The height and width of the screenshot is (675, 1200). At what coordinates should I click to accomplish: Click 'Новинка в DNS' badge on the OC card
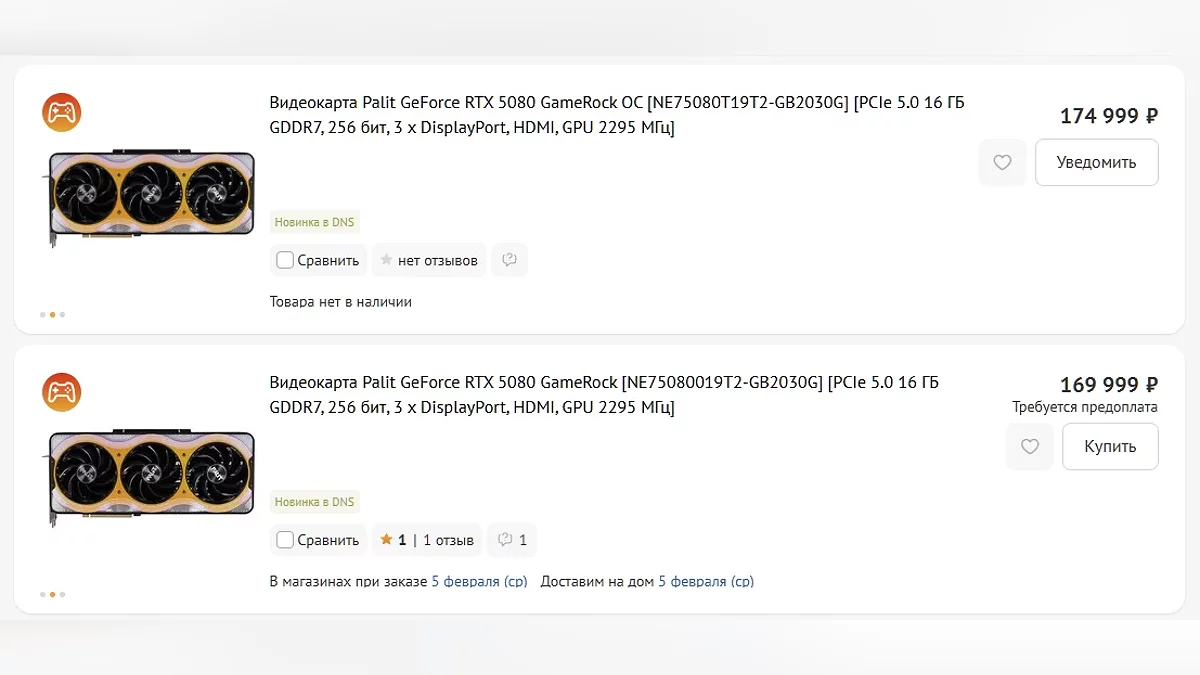point(314,222)
